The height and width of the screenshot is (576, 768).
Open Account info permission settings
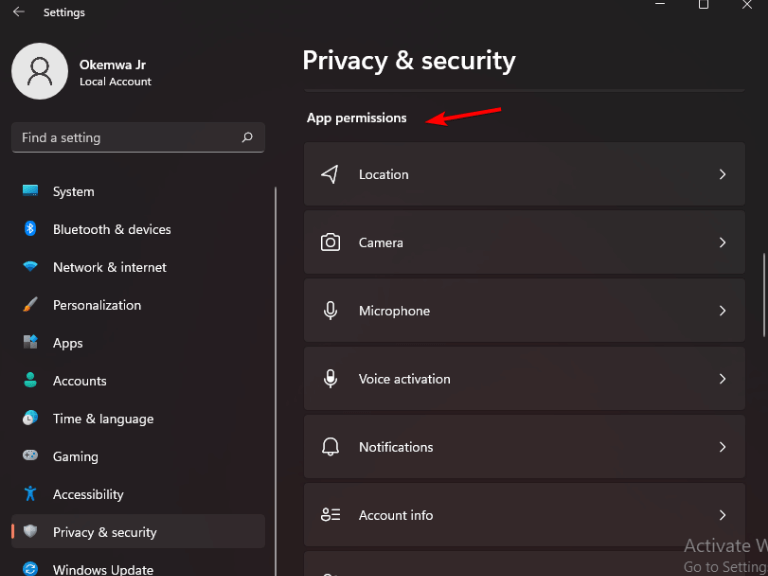click(525, 515)
